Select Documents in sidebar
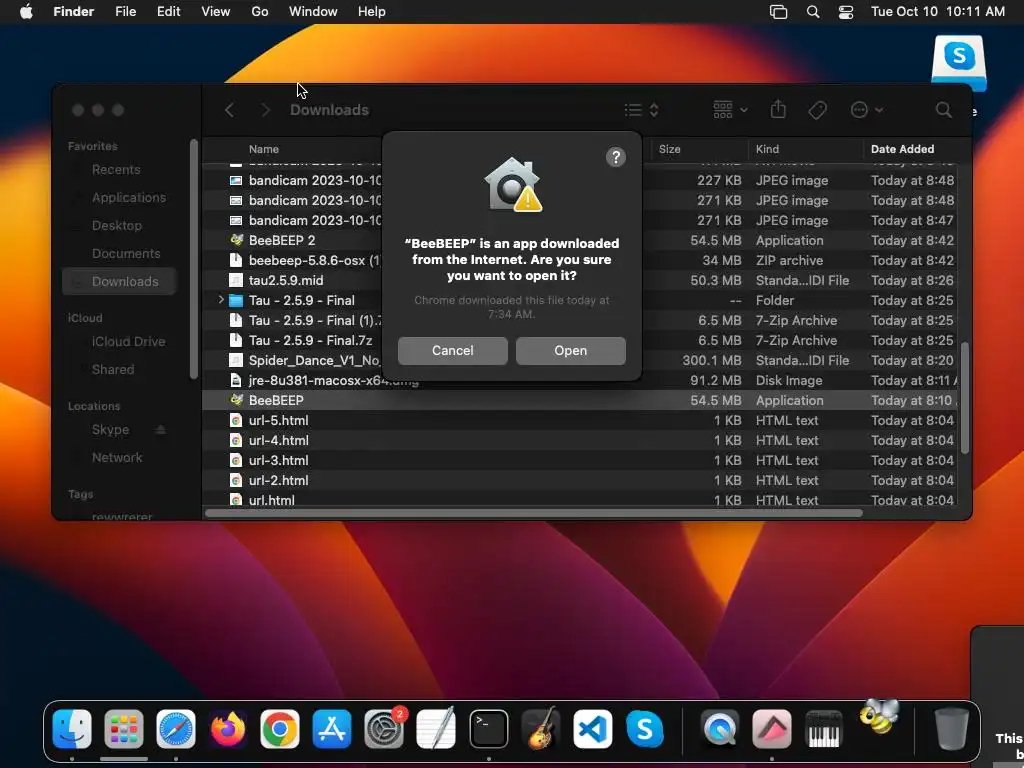Screen dimensions: 1024x768 [x=119, y=254]
